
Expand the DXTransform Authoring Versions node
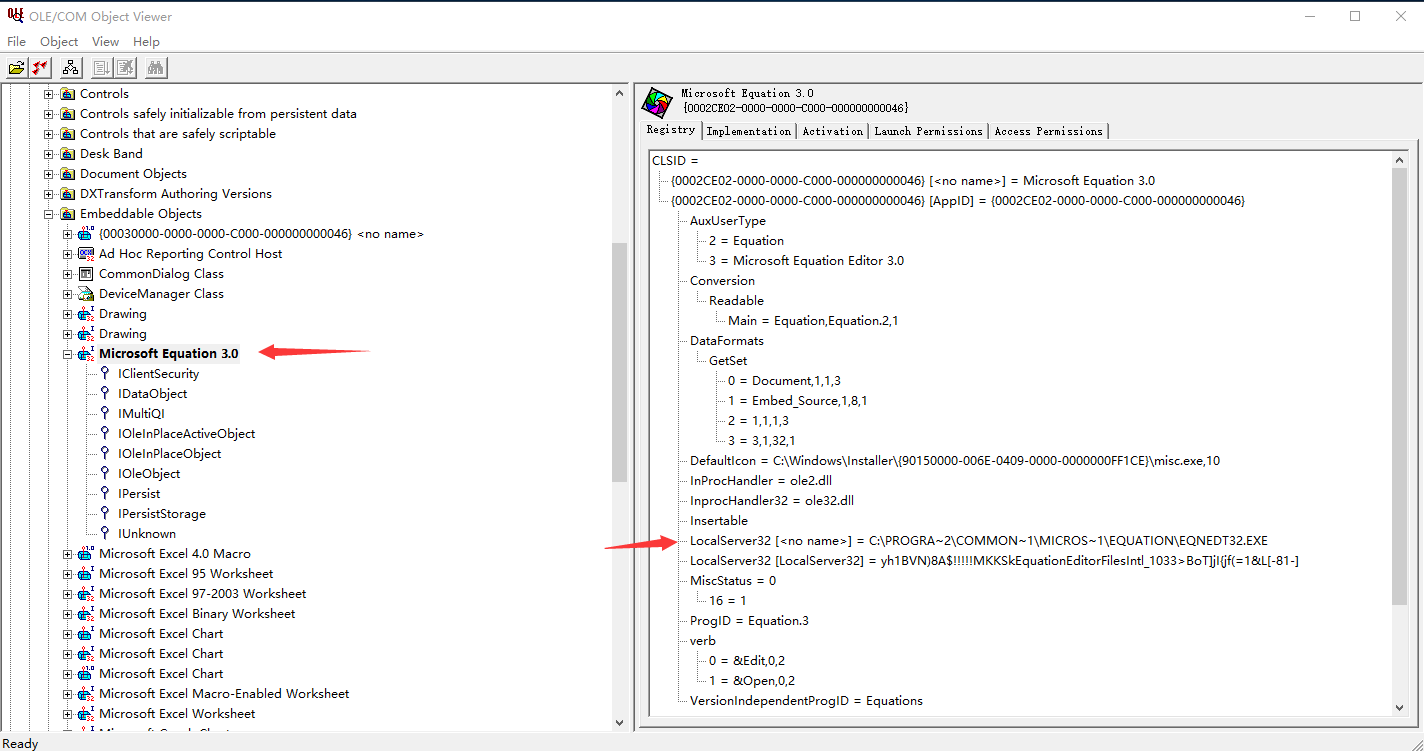click(48, 194)
